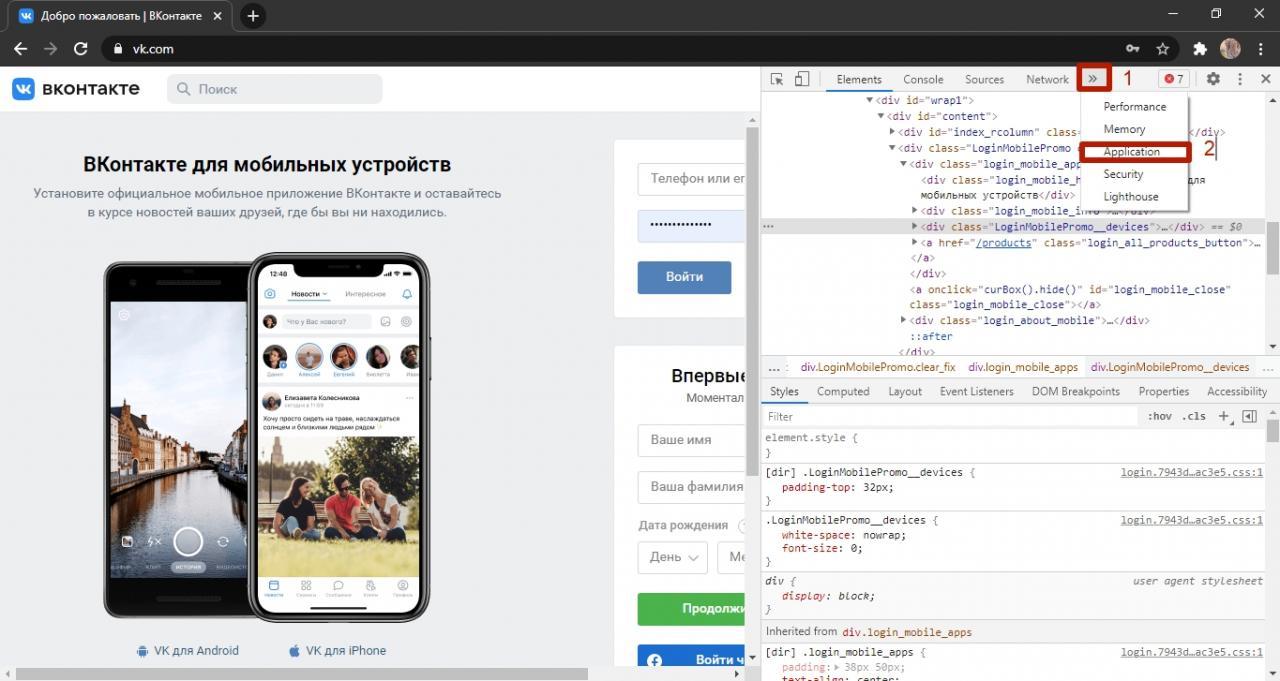The image size is (1280, 681).
Task: Switch to the Elements tab
Action: [859, 79]
